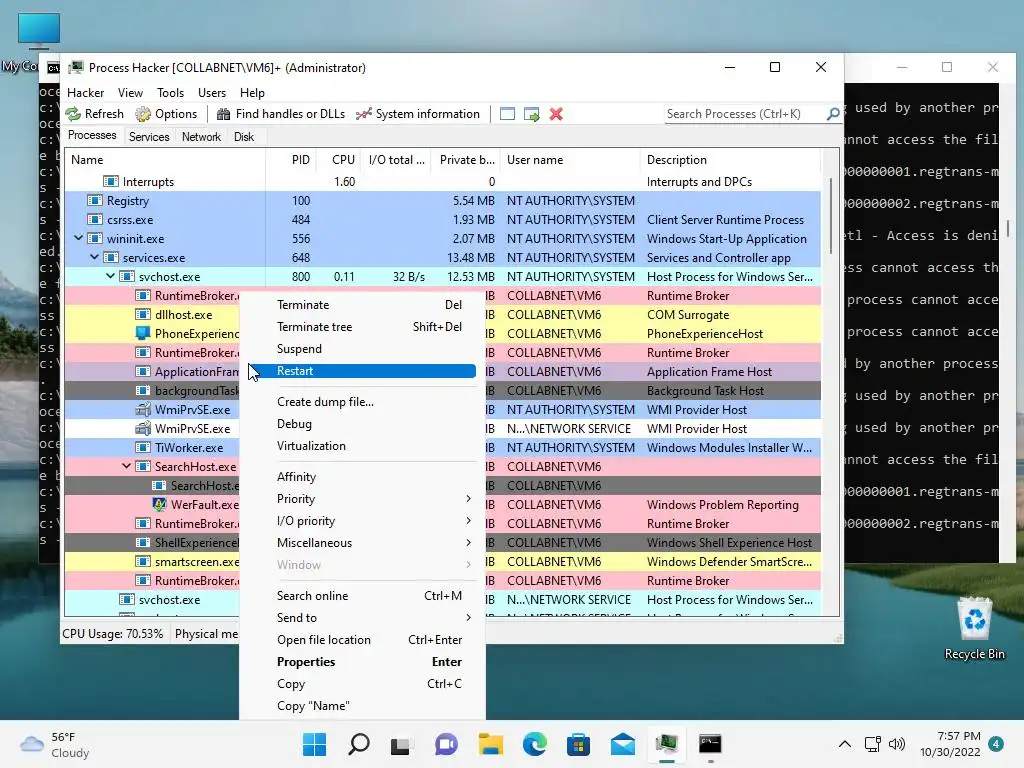Select Affinity in context menu
Image resolution: width=1024 pixels, height=768 pixels.
pos(362,477)
